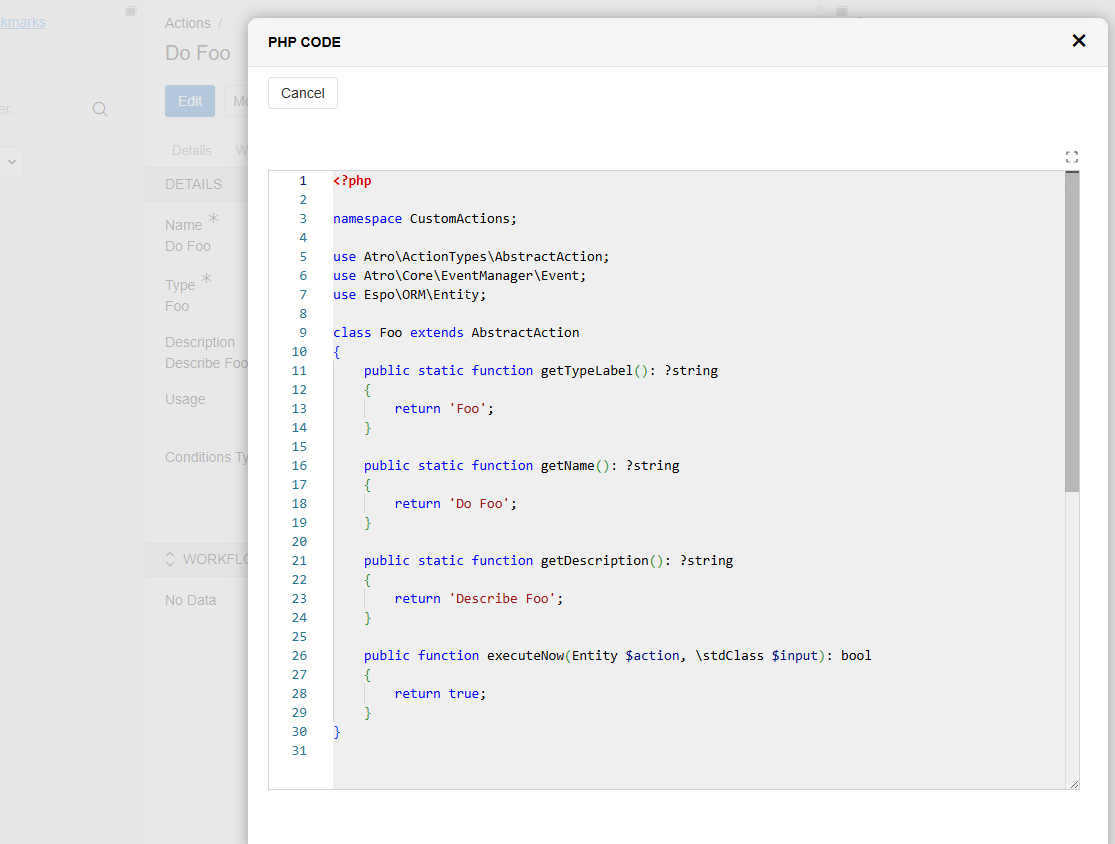Open the Bookmarks link
The image size is (1115, 844).
click(22, 22)
